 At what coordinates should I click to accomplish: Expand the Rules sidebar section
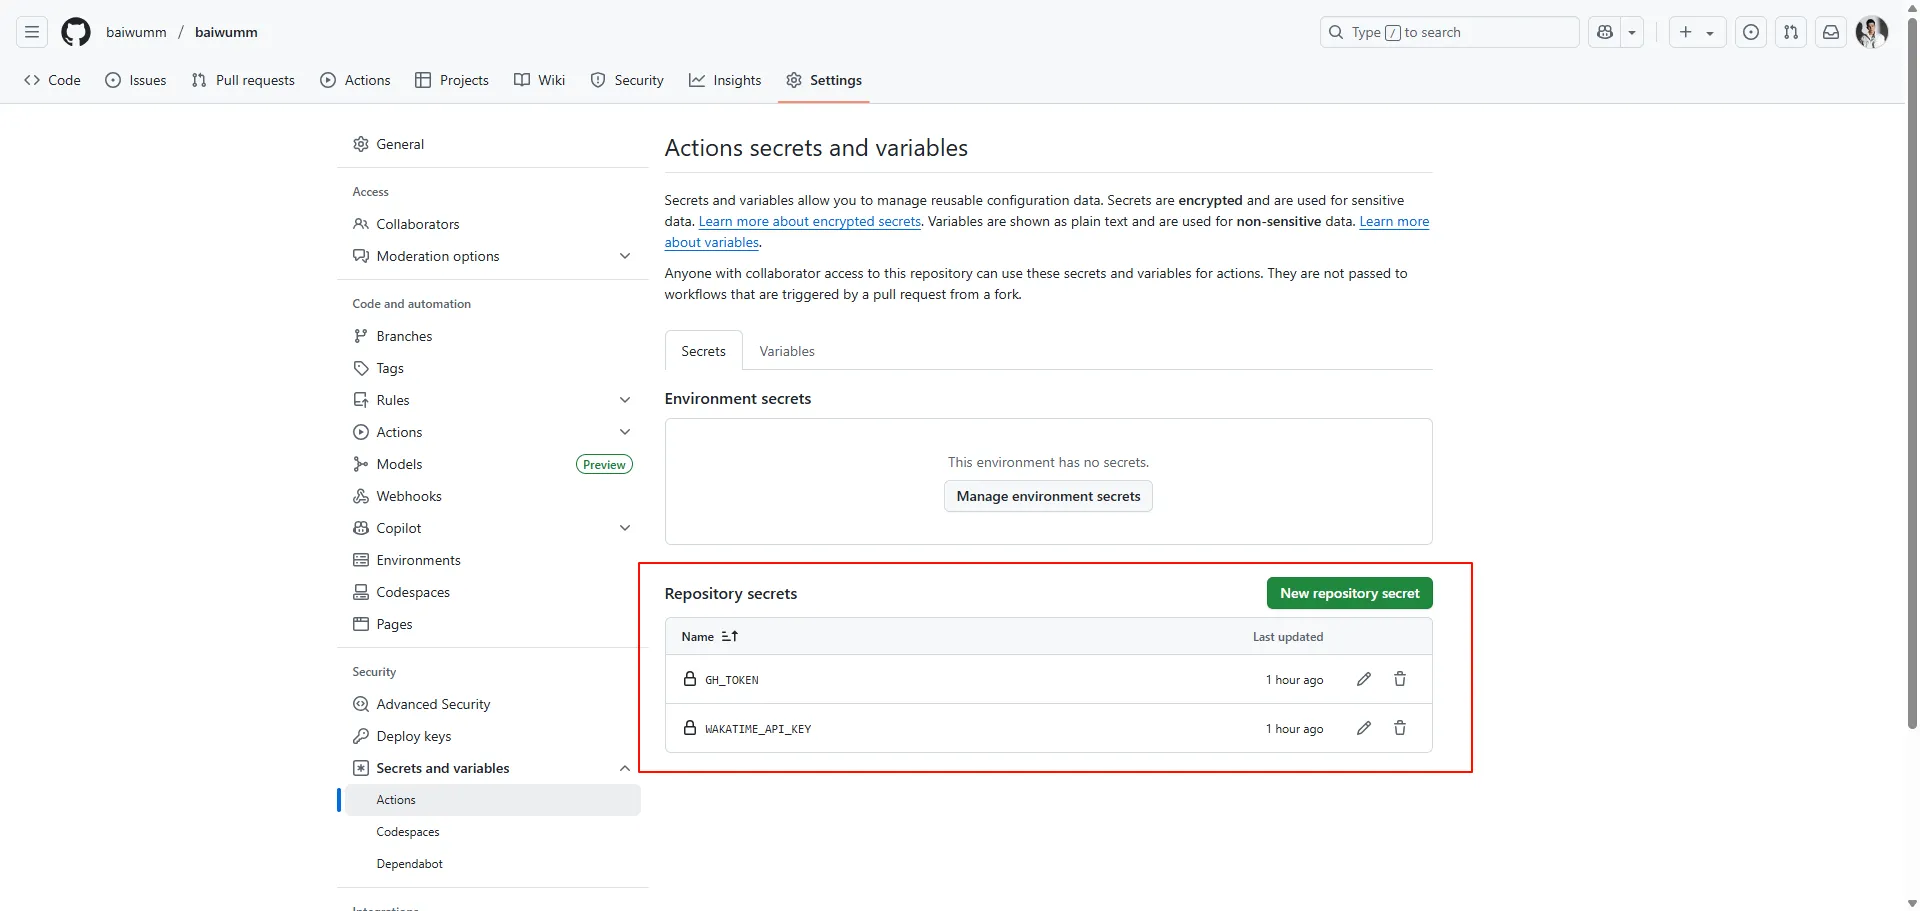[625, 400]
